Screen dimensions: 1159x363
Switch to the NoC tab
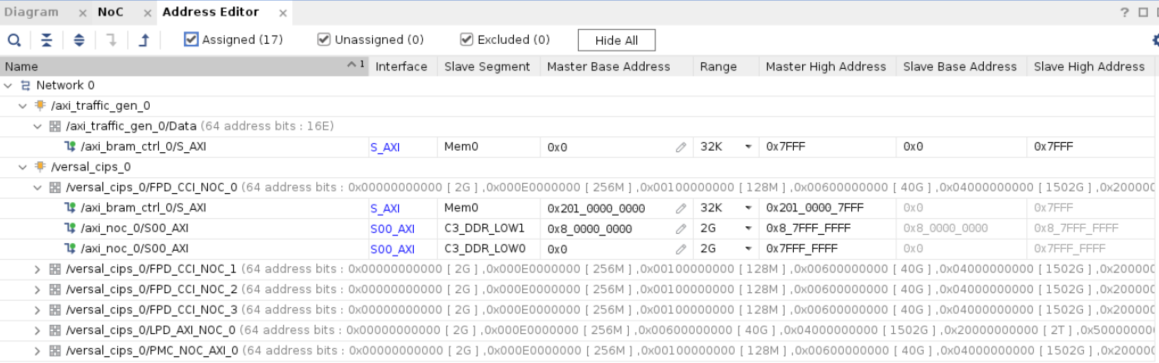coord(111,13)
